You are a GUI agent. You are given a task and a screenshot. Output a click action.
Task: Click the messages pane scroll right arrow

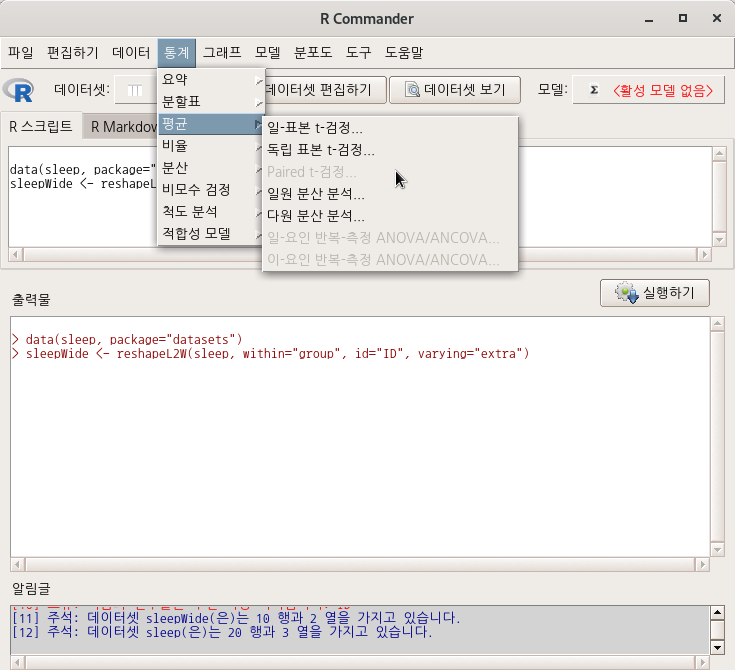pyautogui.click(x=702, y=662)
